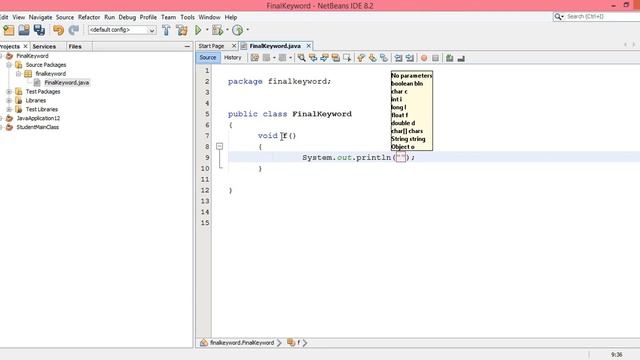Open the Team menu
The width and height of the screenshot is (640, 360).
click(168, 17)
